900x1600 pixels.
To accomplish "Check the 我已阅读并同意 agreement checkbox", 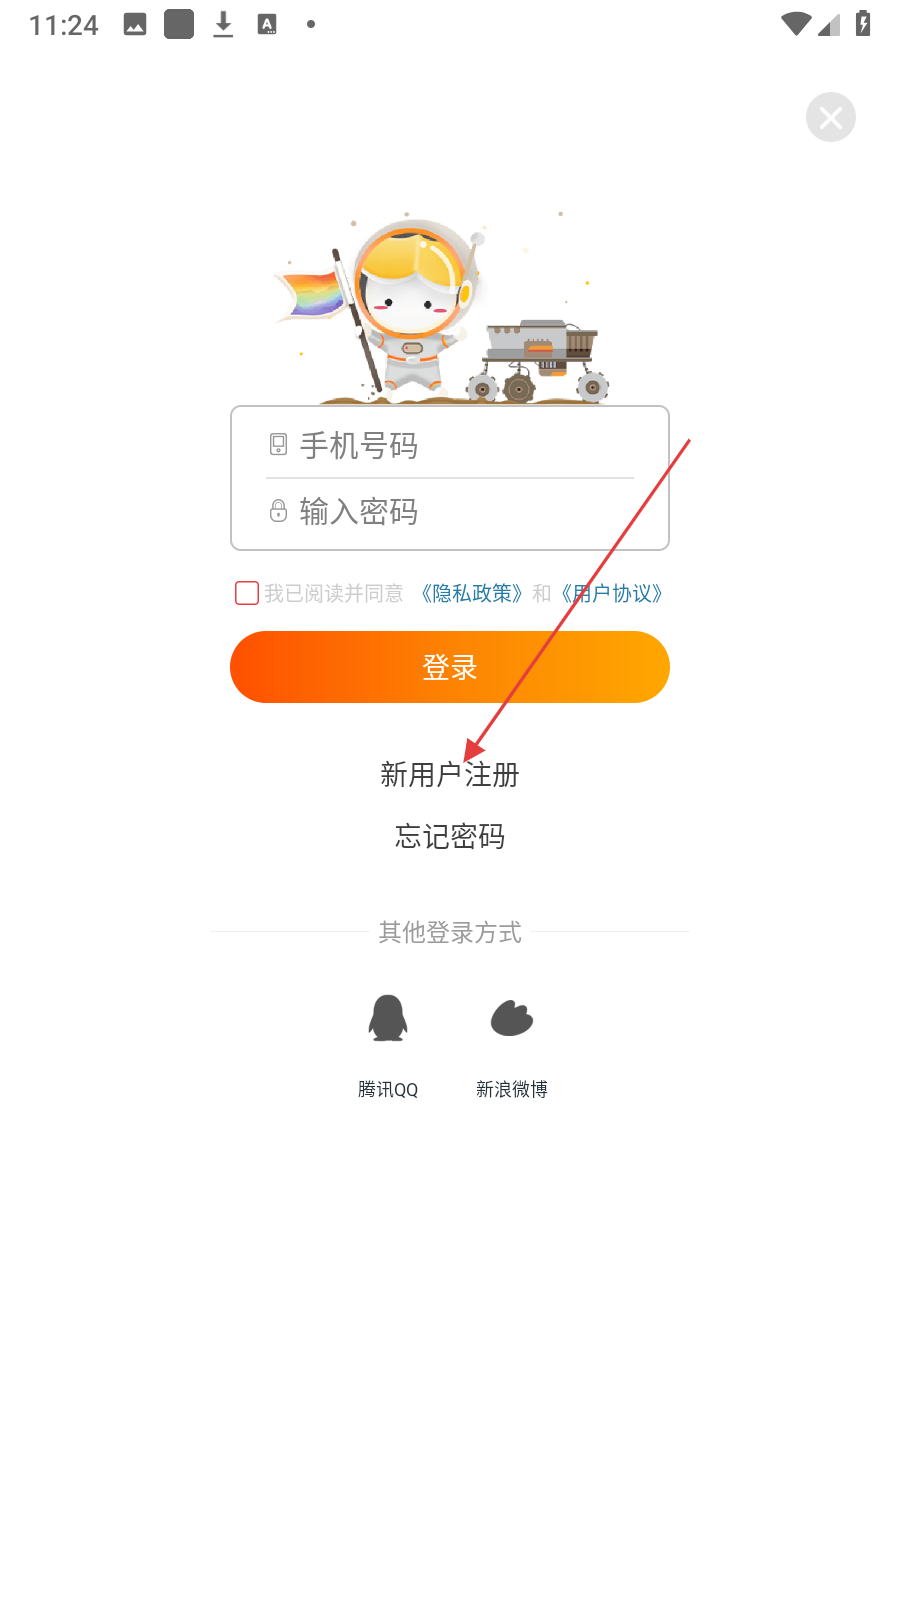I will click(x=247, y=593).
